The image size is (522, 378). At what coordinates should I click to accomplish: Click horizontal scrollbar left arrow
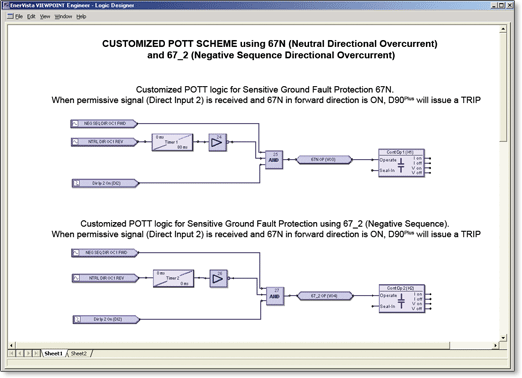click(x=12, y=345)
